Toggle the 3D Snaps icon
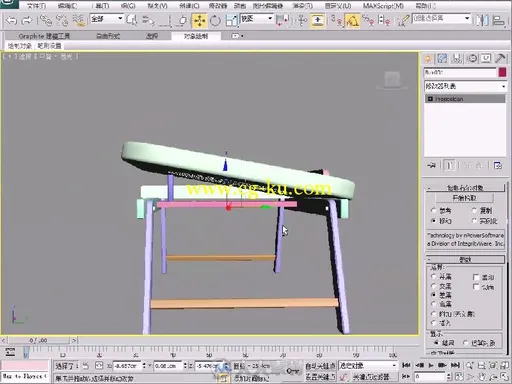 337,21
